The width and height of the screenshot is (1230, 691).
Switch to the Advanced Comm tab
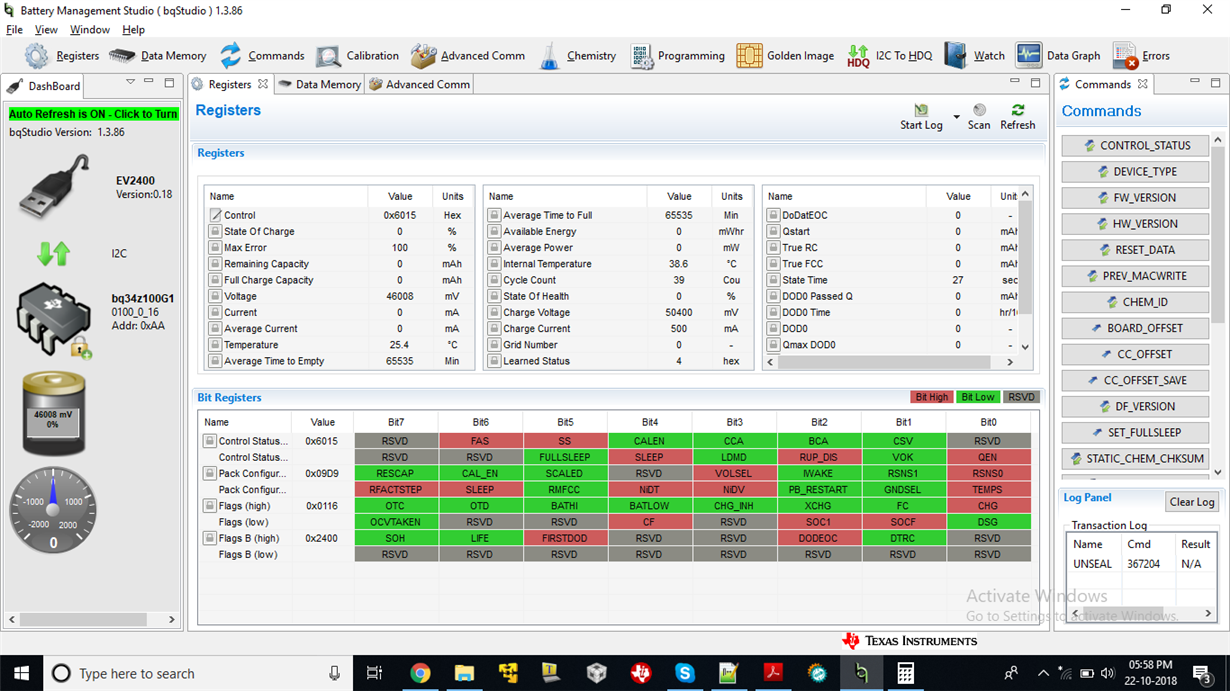pyautogui.click(x=419, y=85)
